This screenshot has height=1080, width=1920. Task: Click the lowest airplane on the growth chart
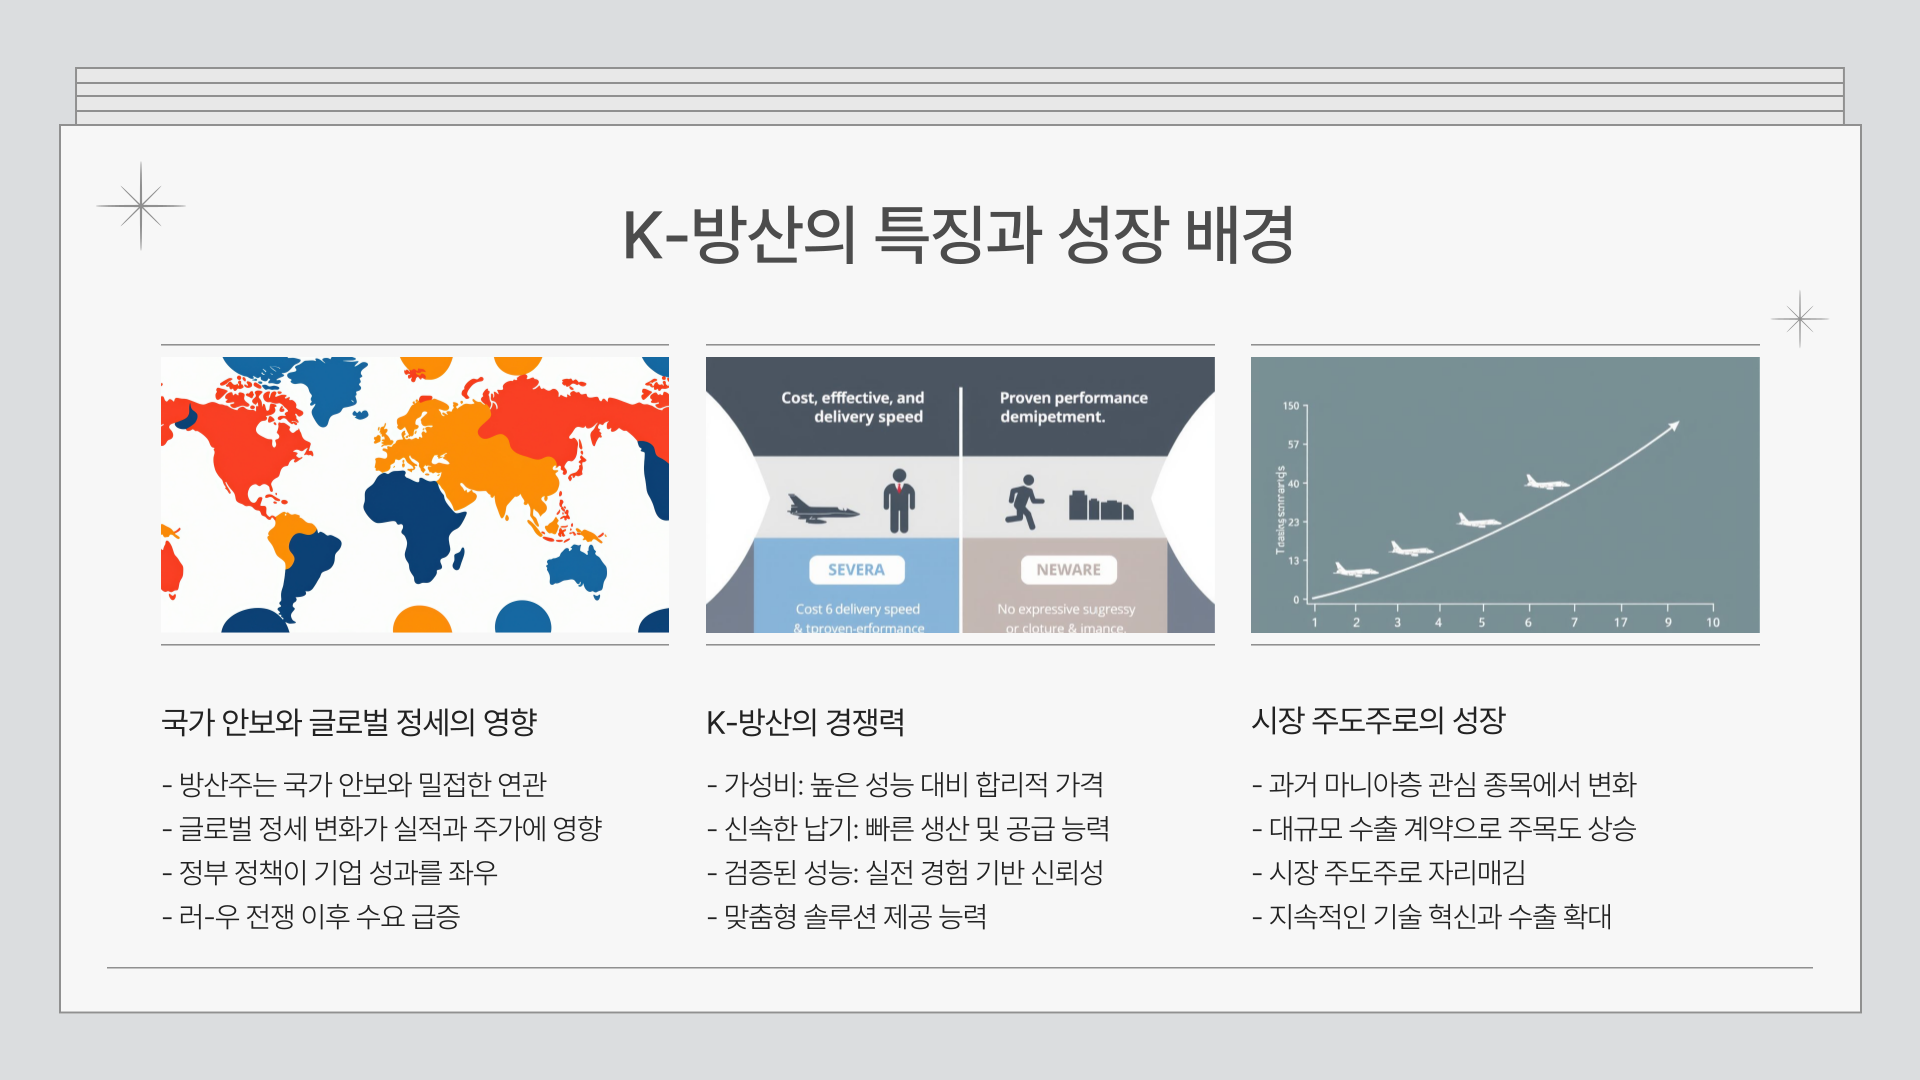coord(1355,570)
